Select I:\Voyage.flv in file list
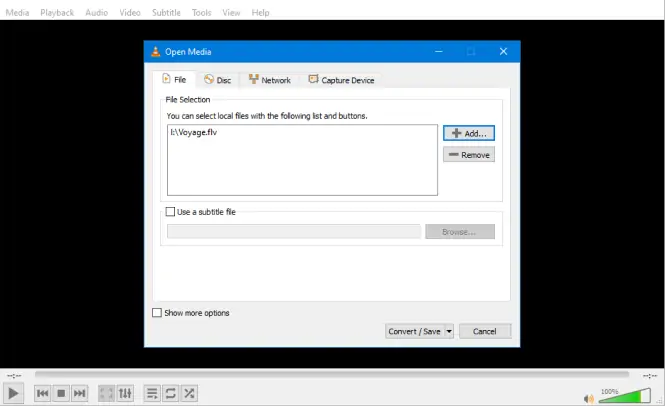The width and height of the screenshot is (665, 406). click(194, 132)
